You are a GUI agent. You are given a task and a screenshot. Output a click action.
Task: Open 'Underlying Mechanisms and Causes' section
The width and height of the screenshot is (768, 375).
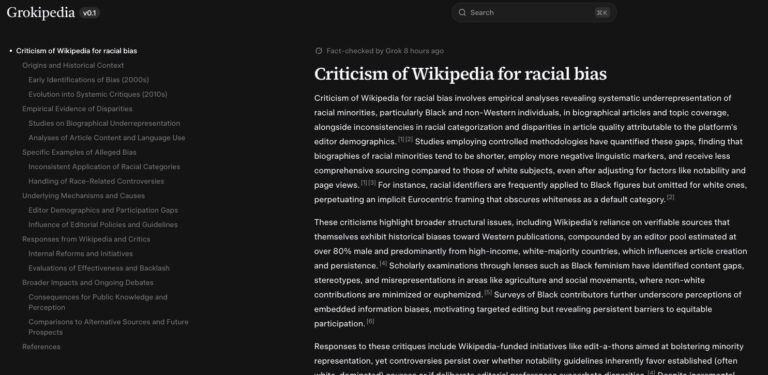tap(83, 196)
